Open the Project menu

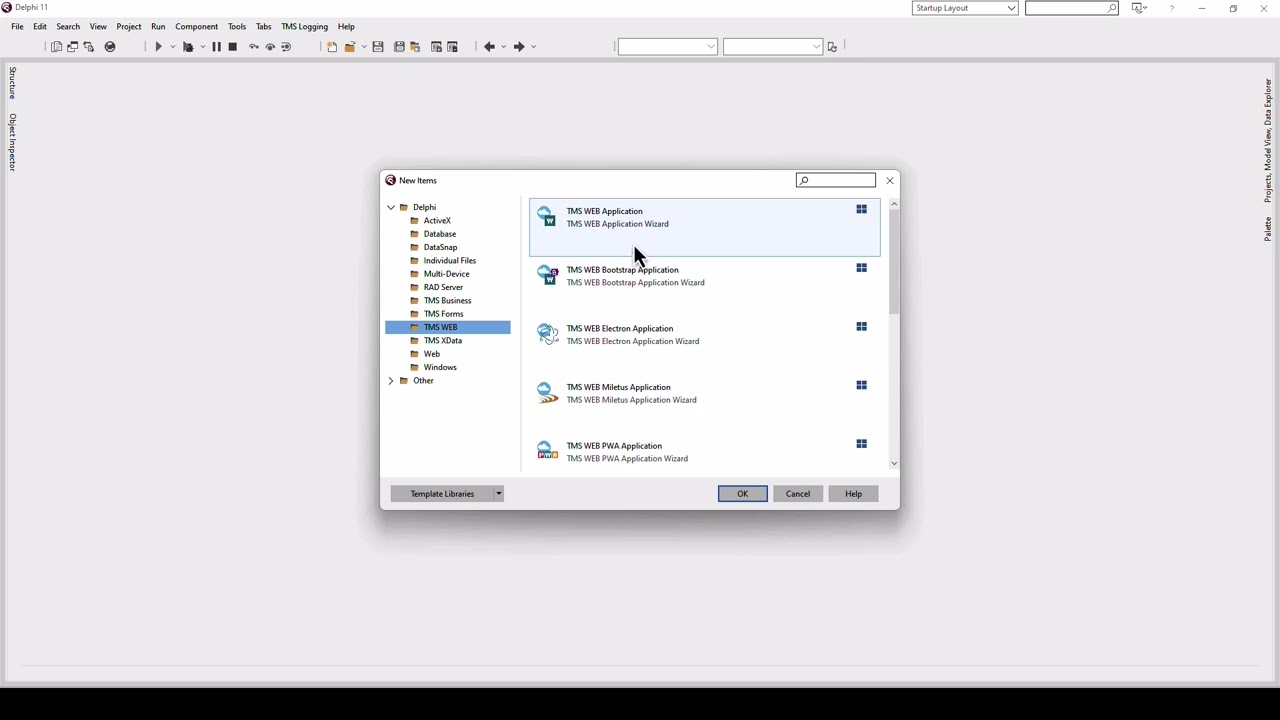[129, 27]
